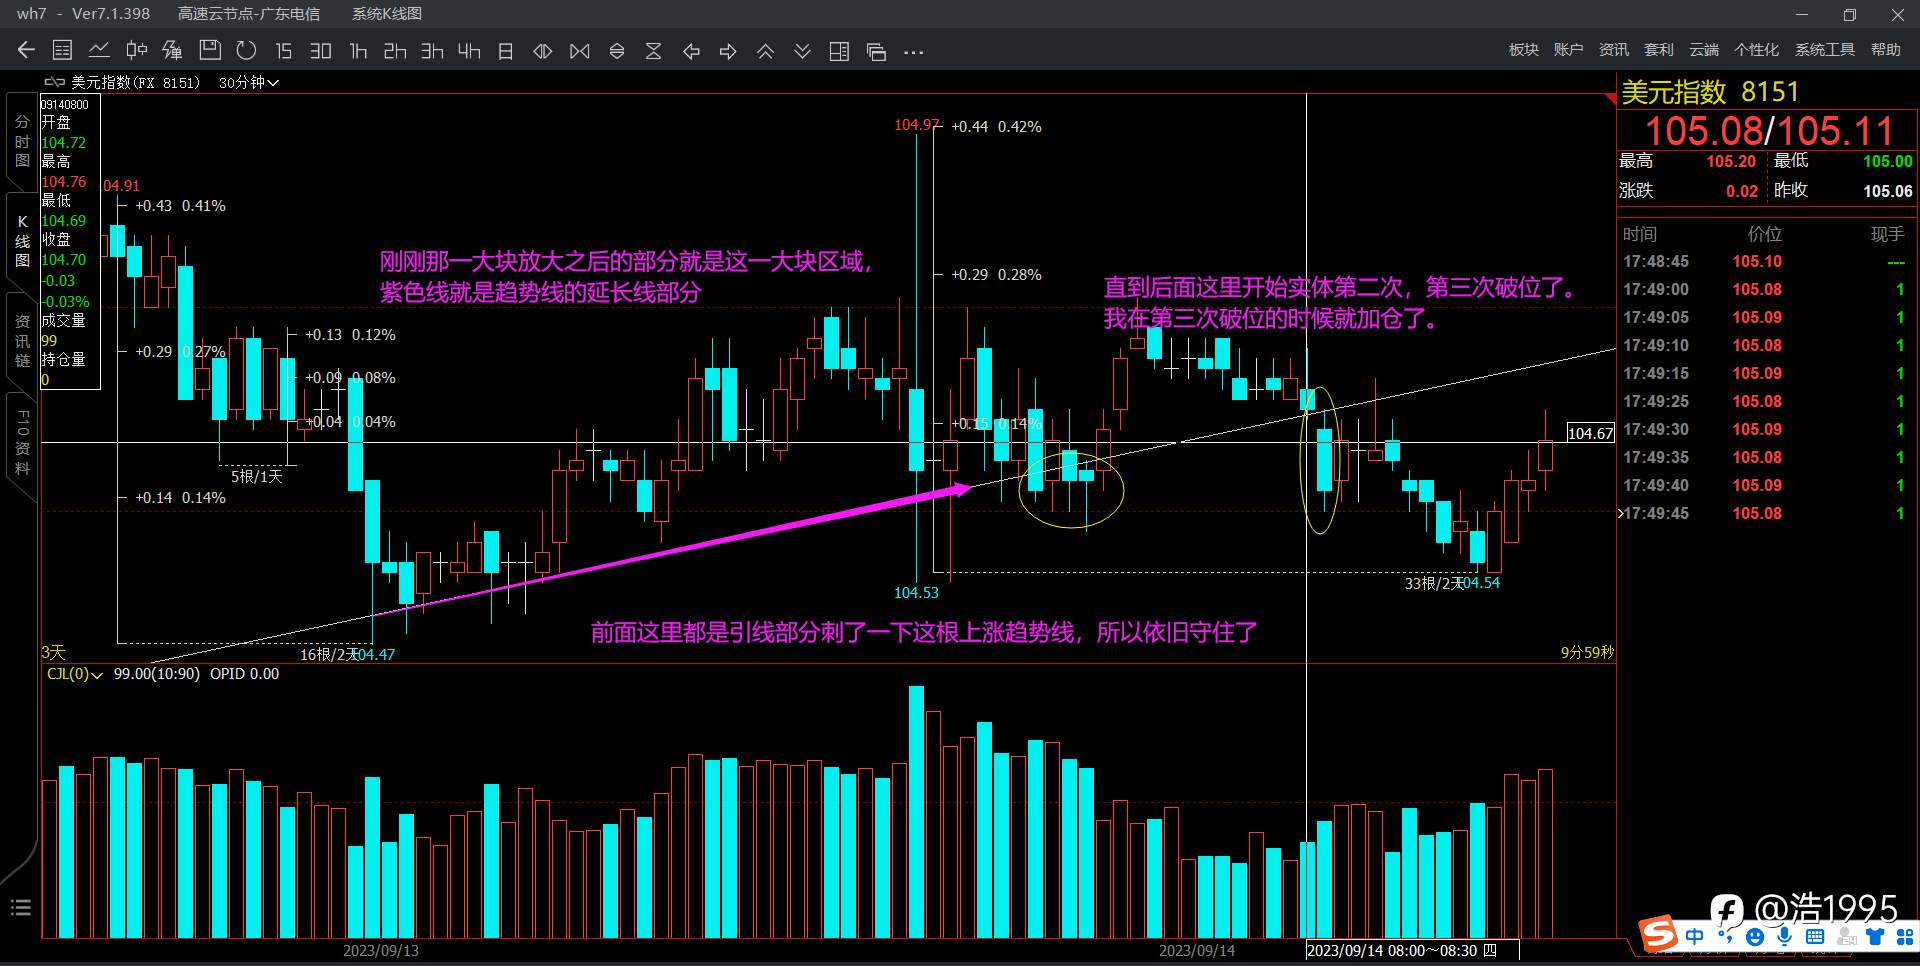Open the 云端 menu
The height and width of the screenshot is (966, 1920).
click(x=1704, y=50)
